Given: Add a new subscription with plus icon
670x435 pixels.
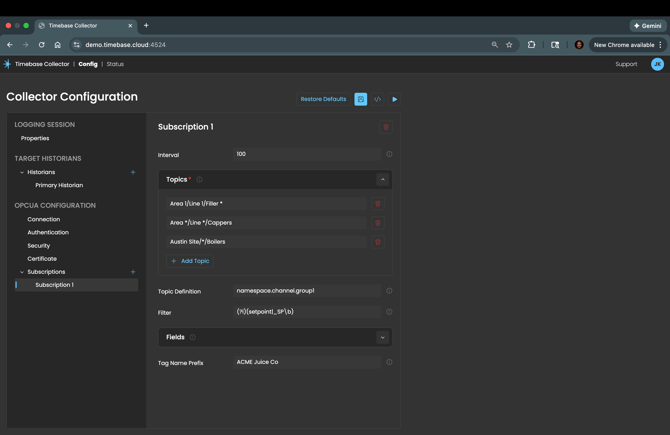Looking at the screenshot, I should (x=133, y=272).
